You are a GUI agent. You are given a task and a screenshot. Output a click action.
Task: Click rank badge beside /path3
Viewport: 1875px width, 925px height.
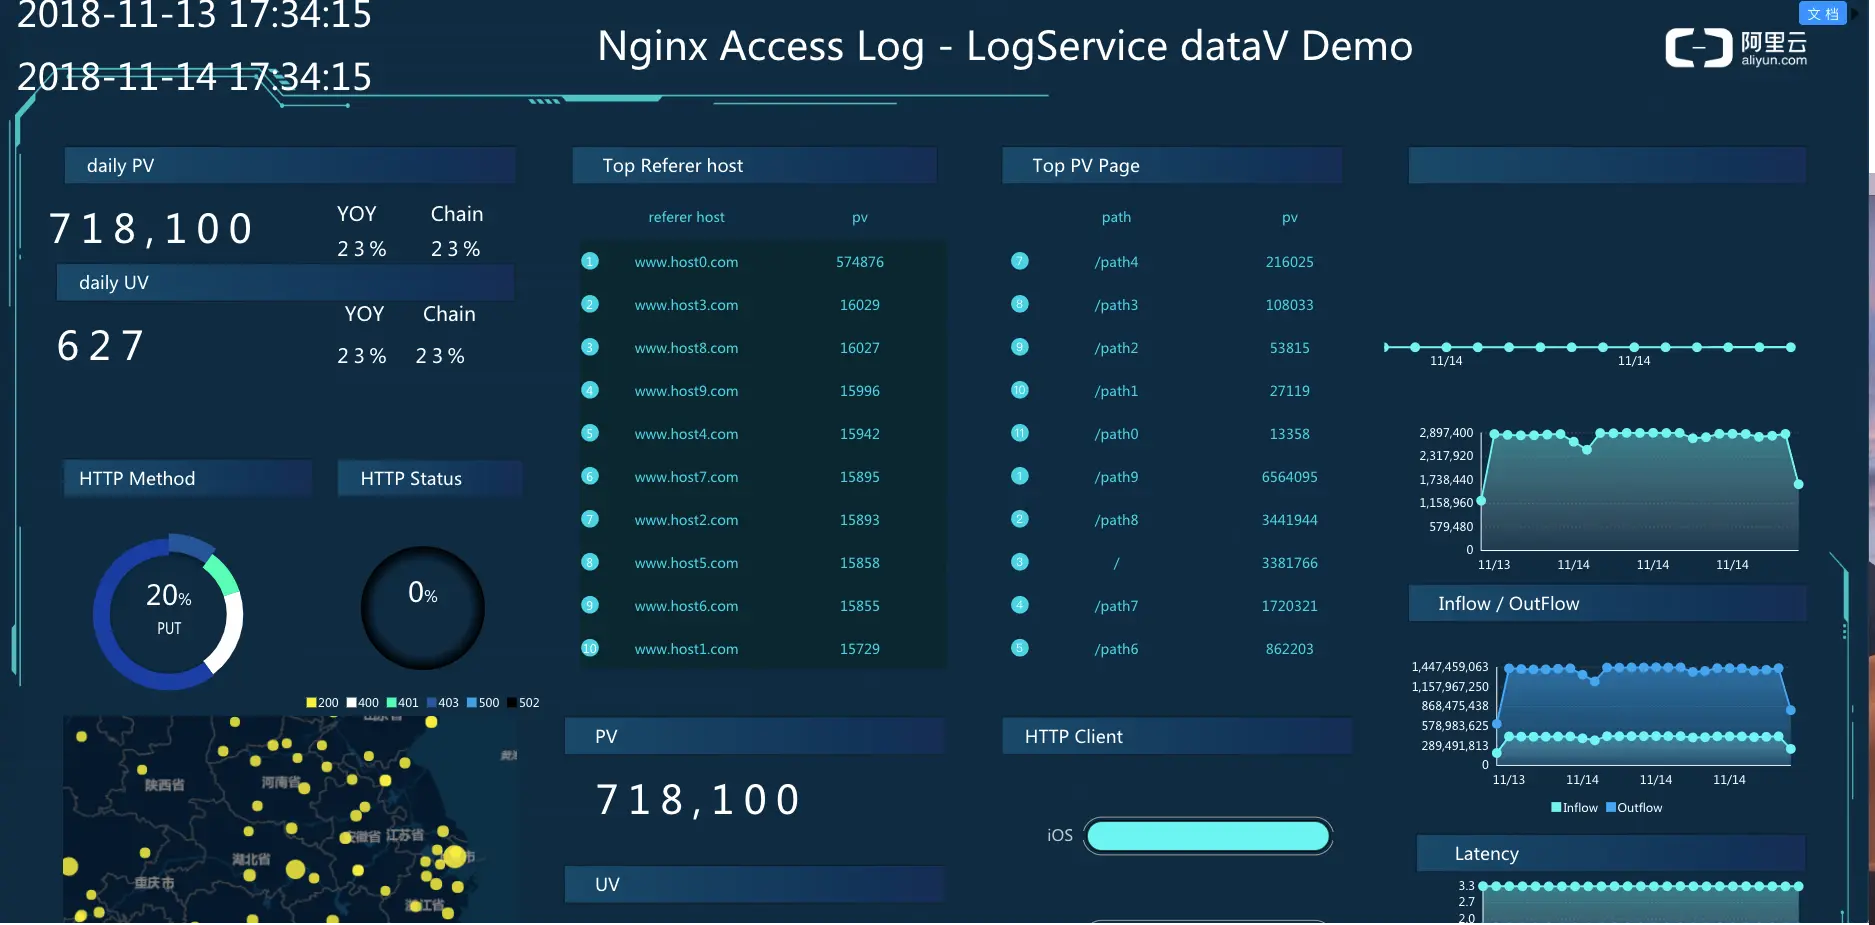point(1020,304)
